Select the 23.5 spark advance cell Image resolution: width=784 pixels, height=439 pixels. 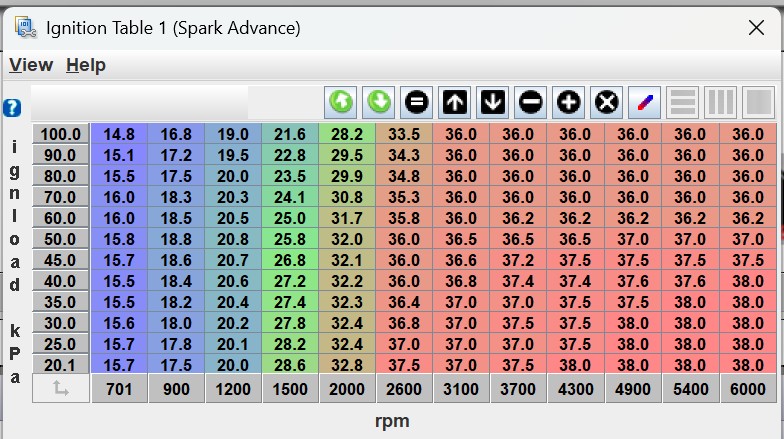pyautogui.click(x=290, y=176)
